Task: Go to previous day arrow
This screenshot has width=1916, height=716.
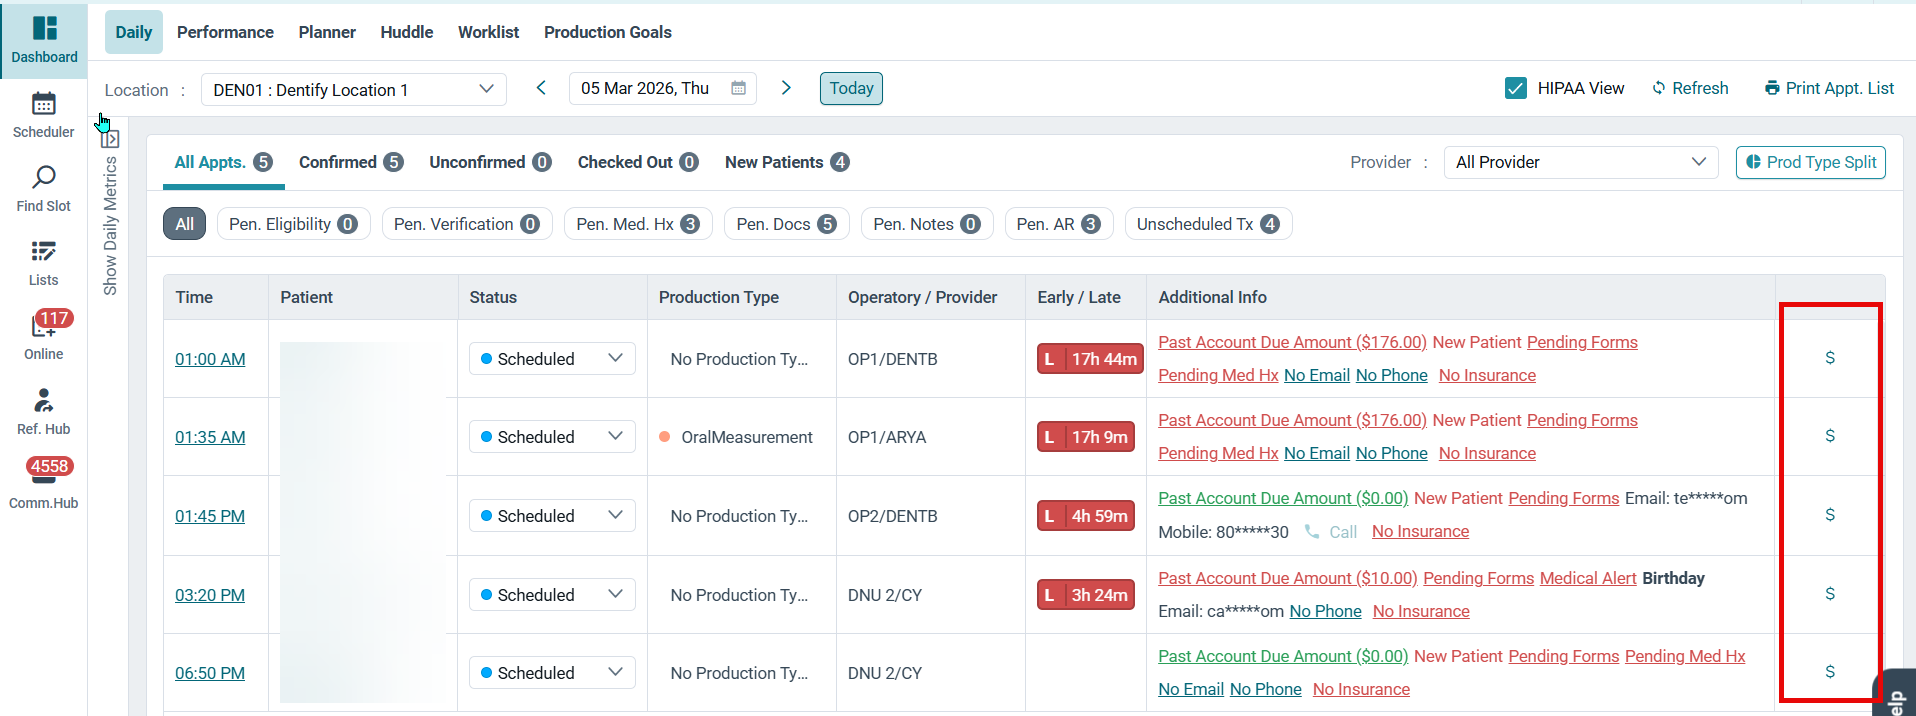Action: pos(541,88)
